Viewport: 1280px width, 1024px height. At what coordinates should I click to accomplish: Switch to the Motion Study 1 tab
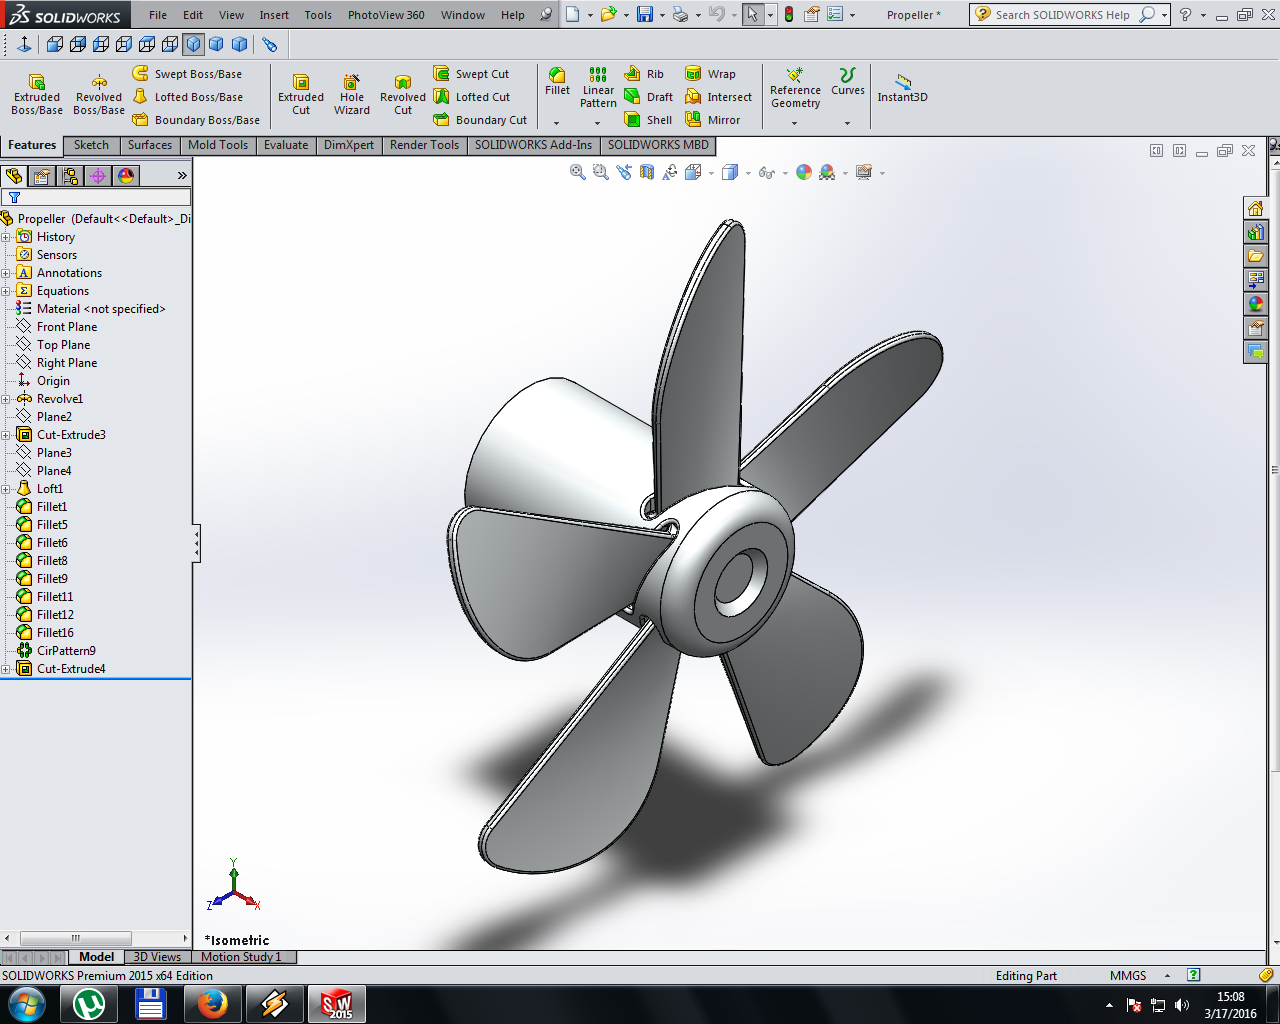click(241, 957)
